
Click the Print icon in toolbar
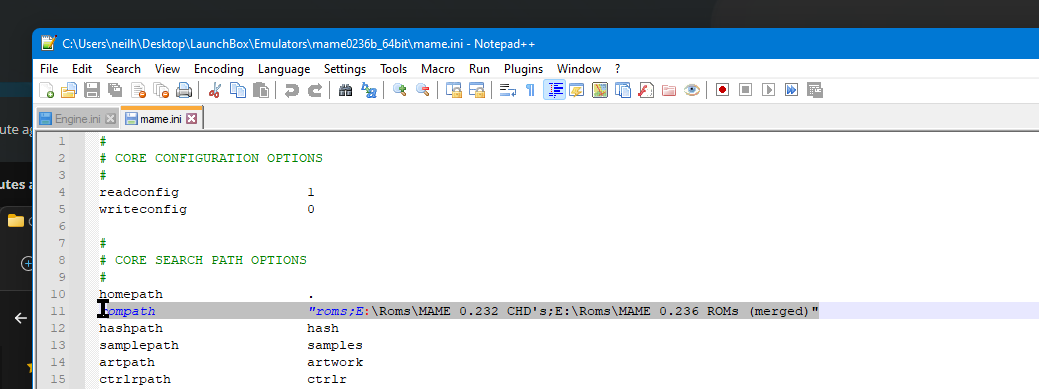click(x=184, y=90)
